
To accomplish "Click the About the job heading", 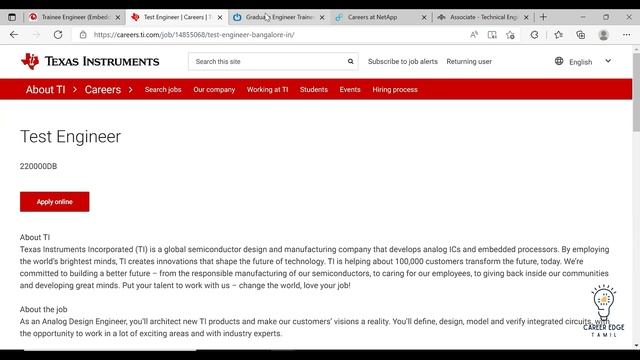I will click(x=43, y=309).
